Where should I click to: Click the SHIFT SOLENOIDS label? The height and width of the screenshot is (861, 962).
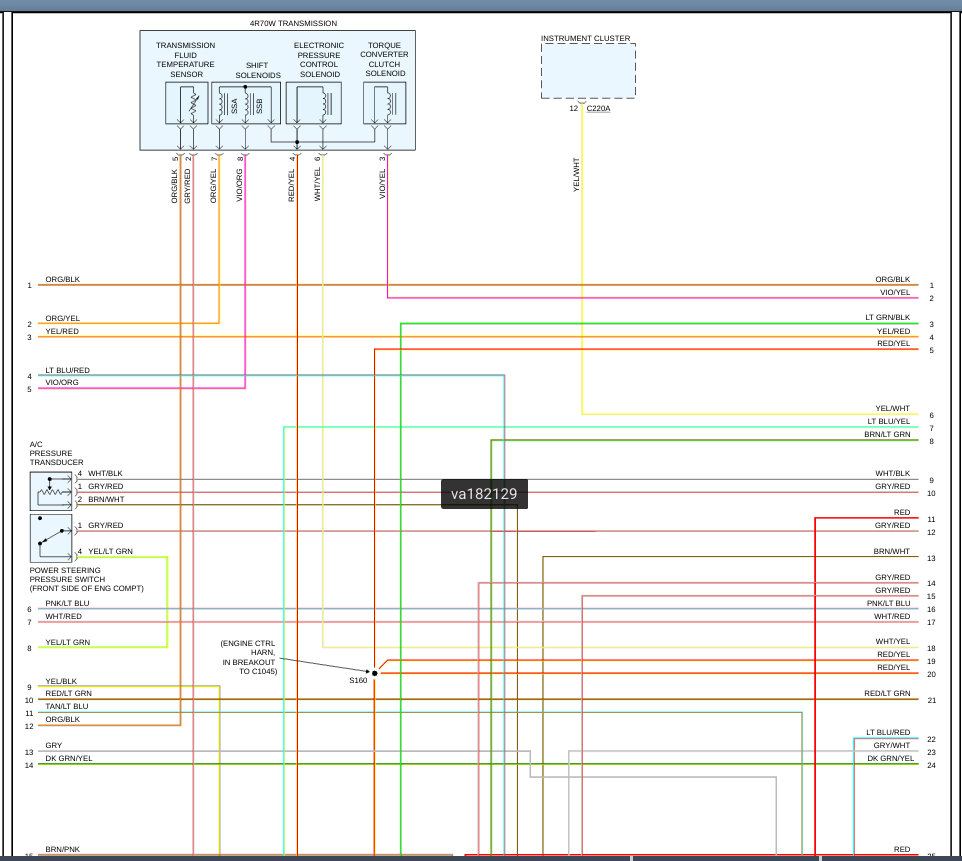click(x=258, y=70)
